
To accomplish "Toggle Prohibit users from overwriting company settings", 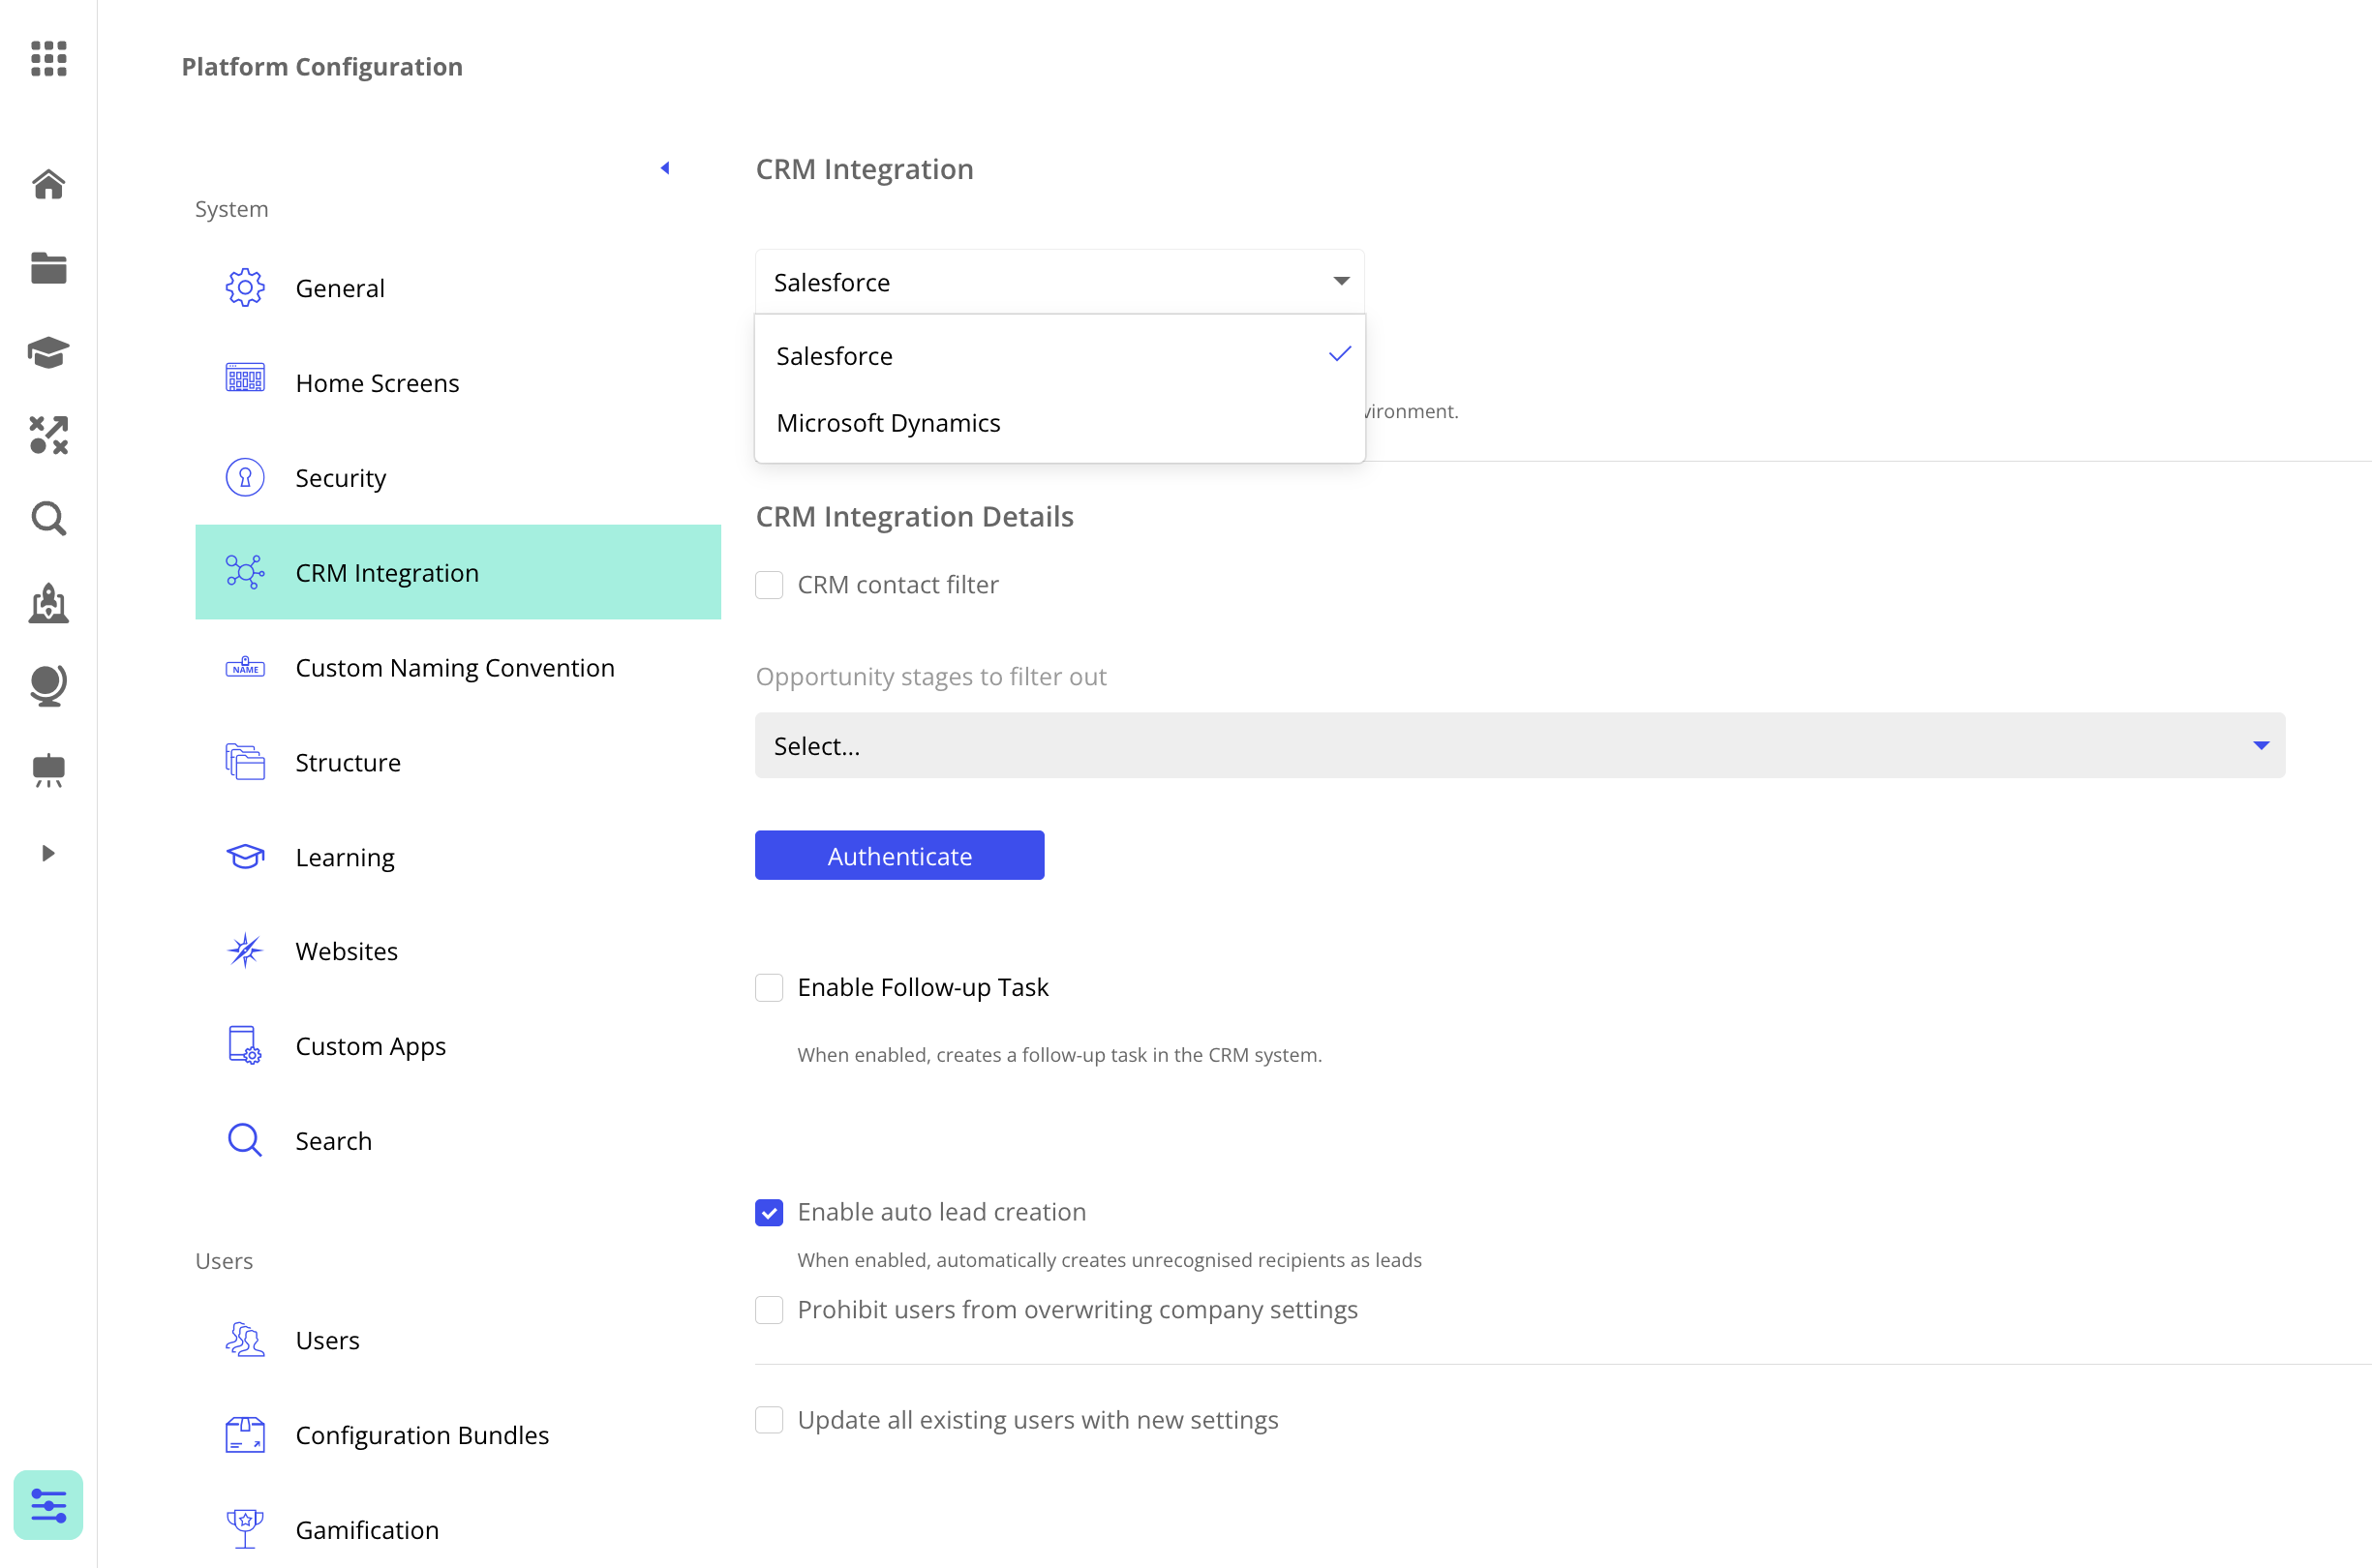I will [769, 1310].
